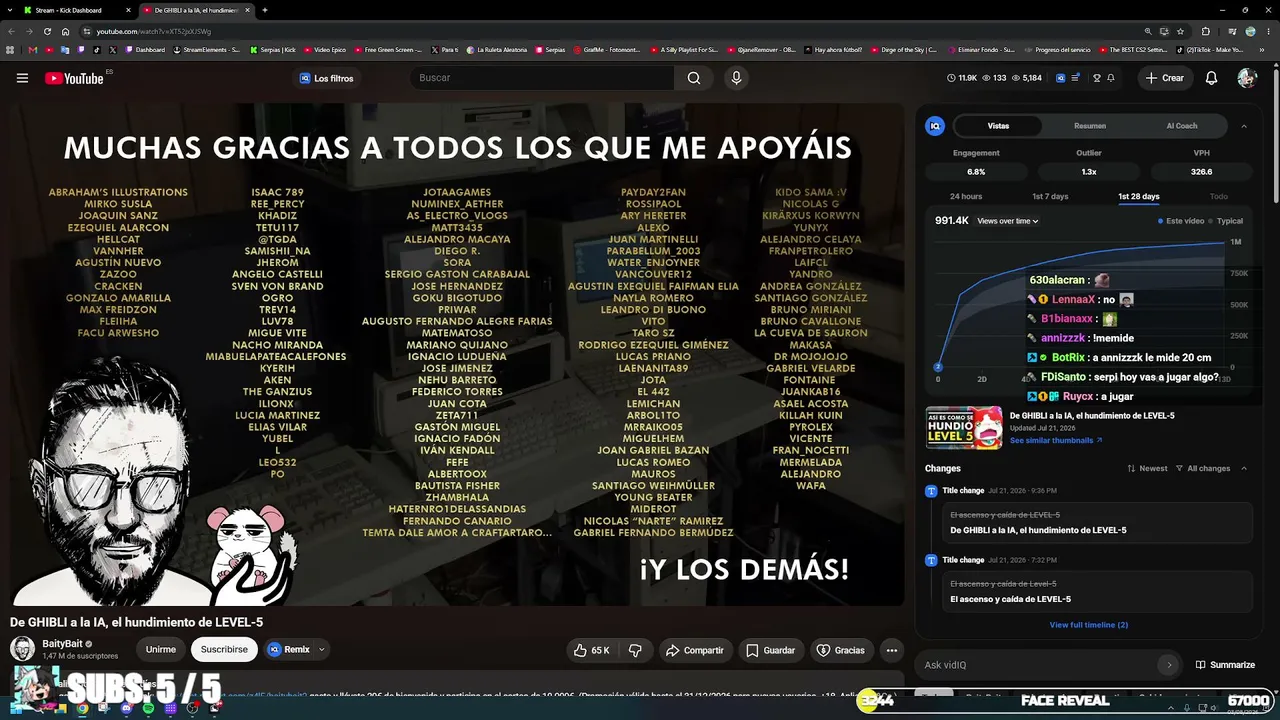
Task: Go to the browser home page
Action: [66, 31]
